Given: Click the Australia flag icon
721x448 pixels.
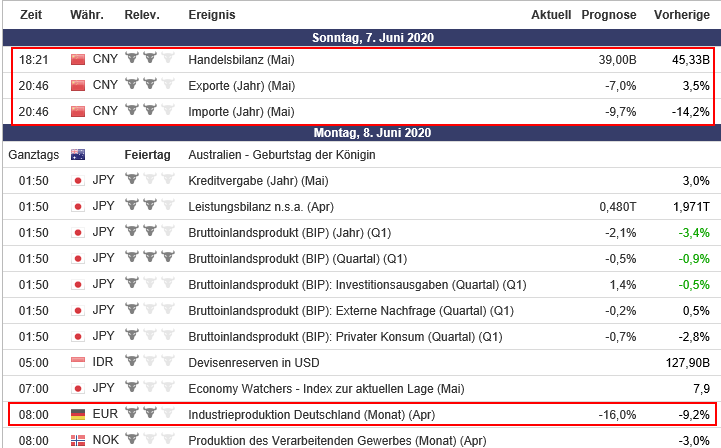Looking at the screenshot, I should click(x=78, y=155).
